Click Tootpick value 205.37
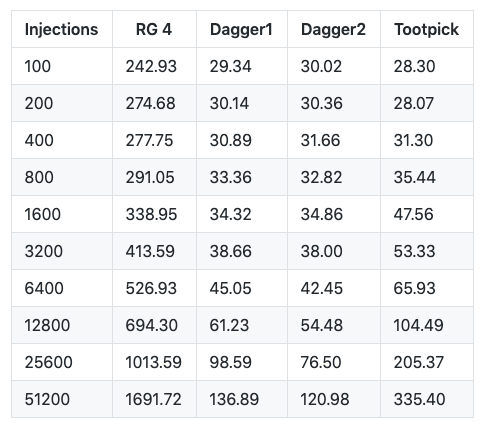 point(419,362)
